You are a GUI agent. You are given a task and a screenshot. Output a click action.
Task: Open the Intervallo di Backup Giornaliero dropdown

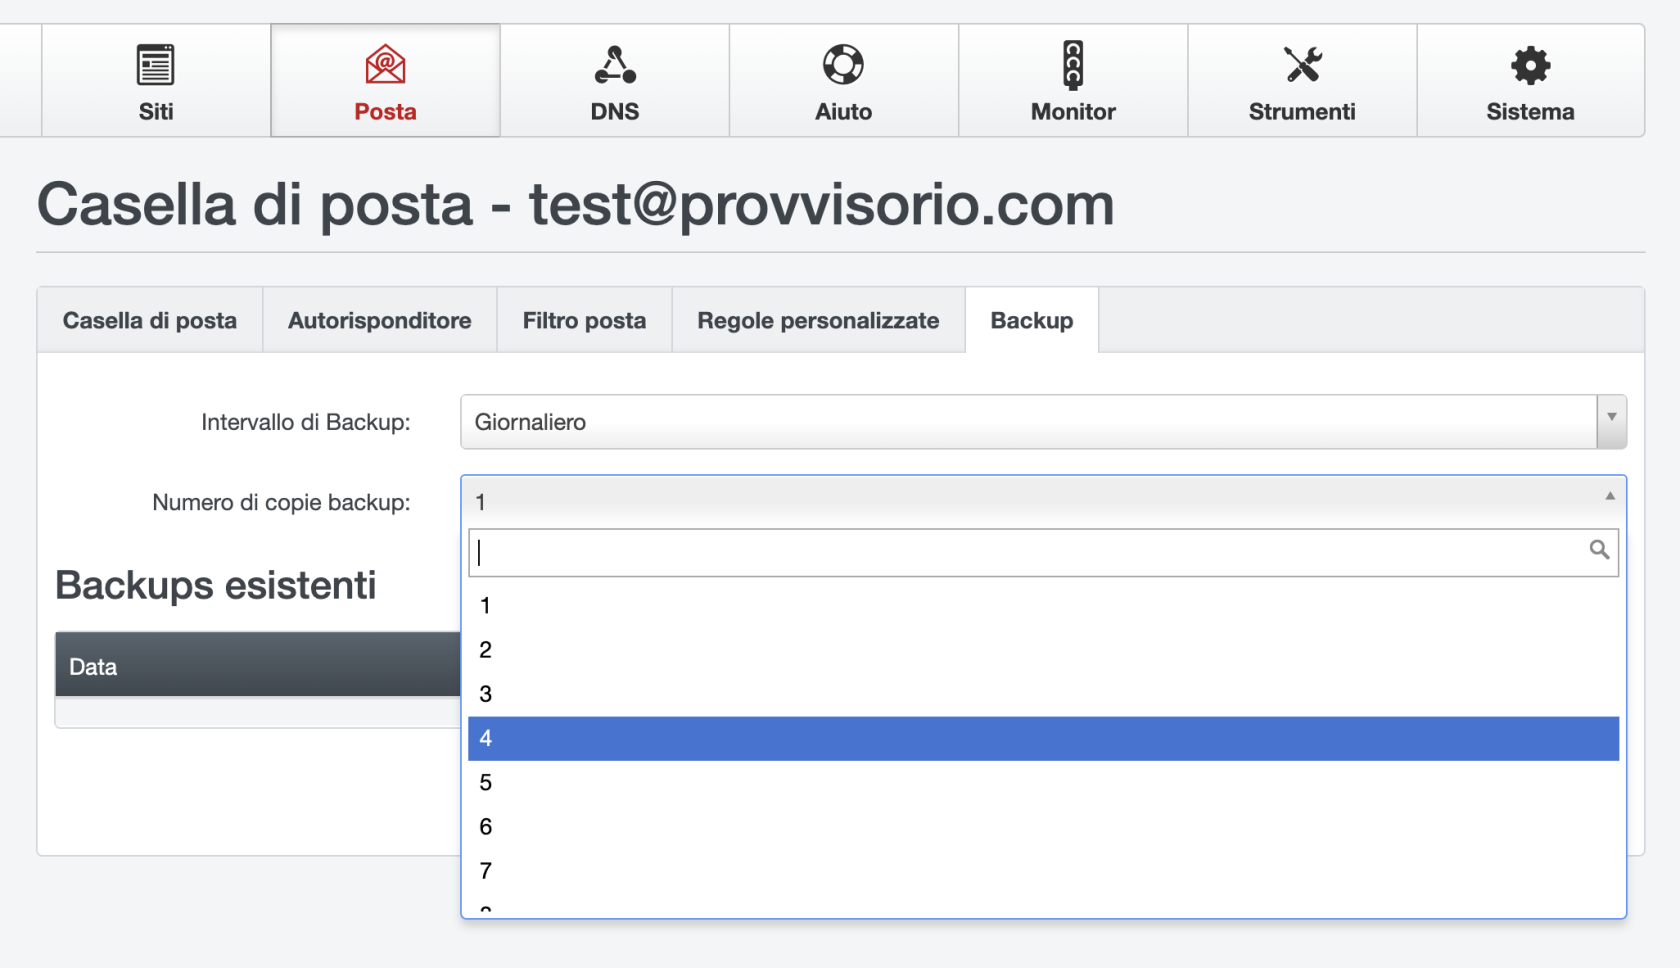[x=1043, y=422]
